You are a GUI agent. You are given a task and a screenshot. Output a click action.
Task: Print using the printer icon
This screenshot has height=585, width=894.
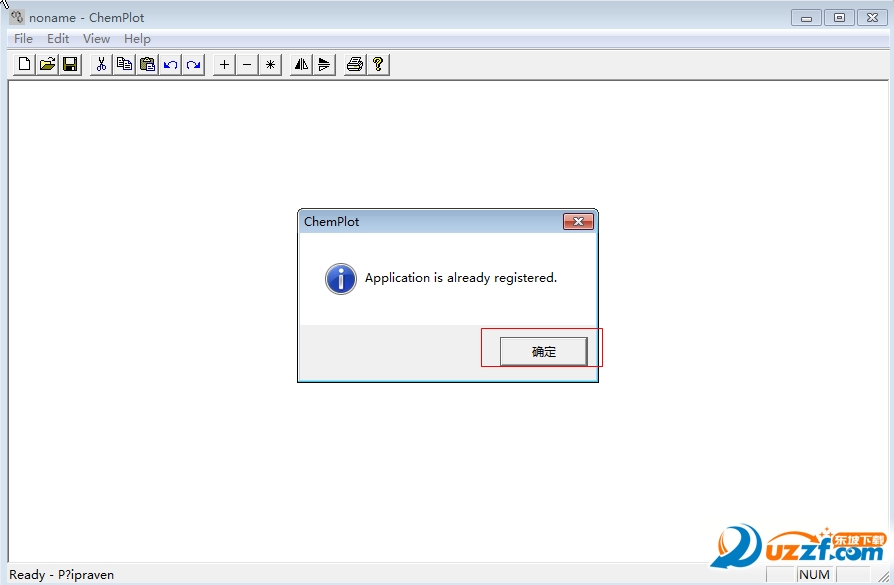[x=354, y=65]
